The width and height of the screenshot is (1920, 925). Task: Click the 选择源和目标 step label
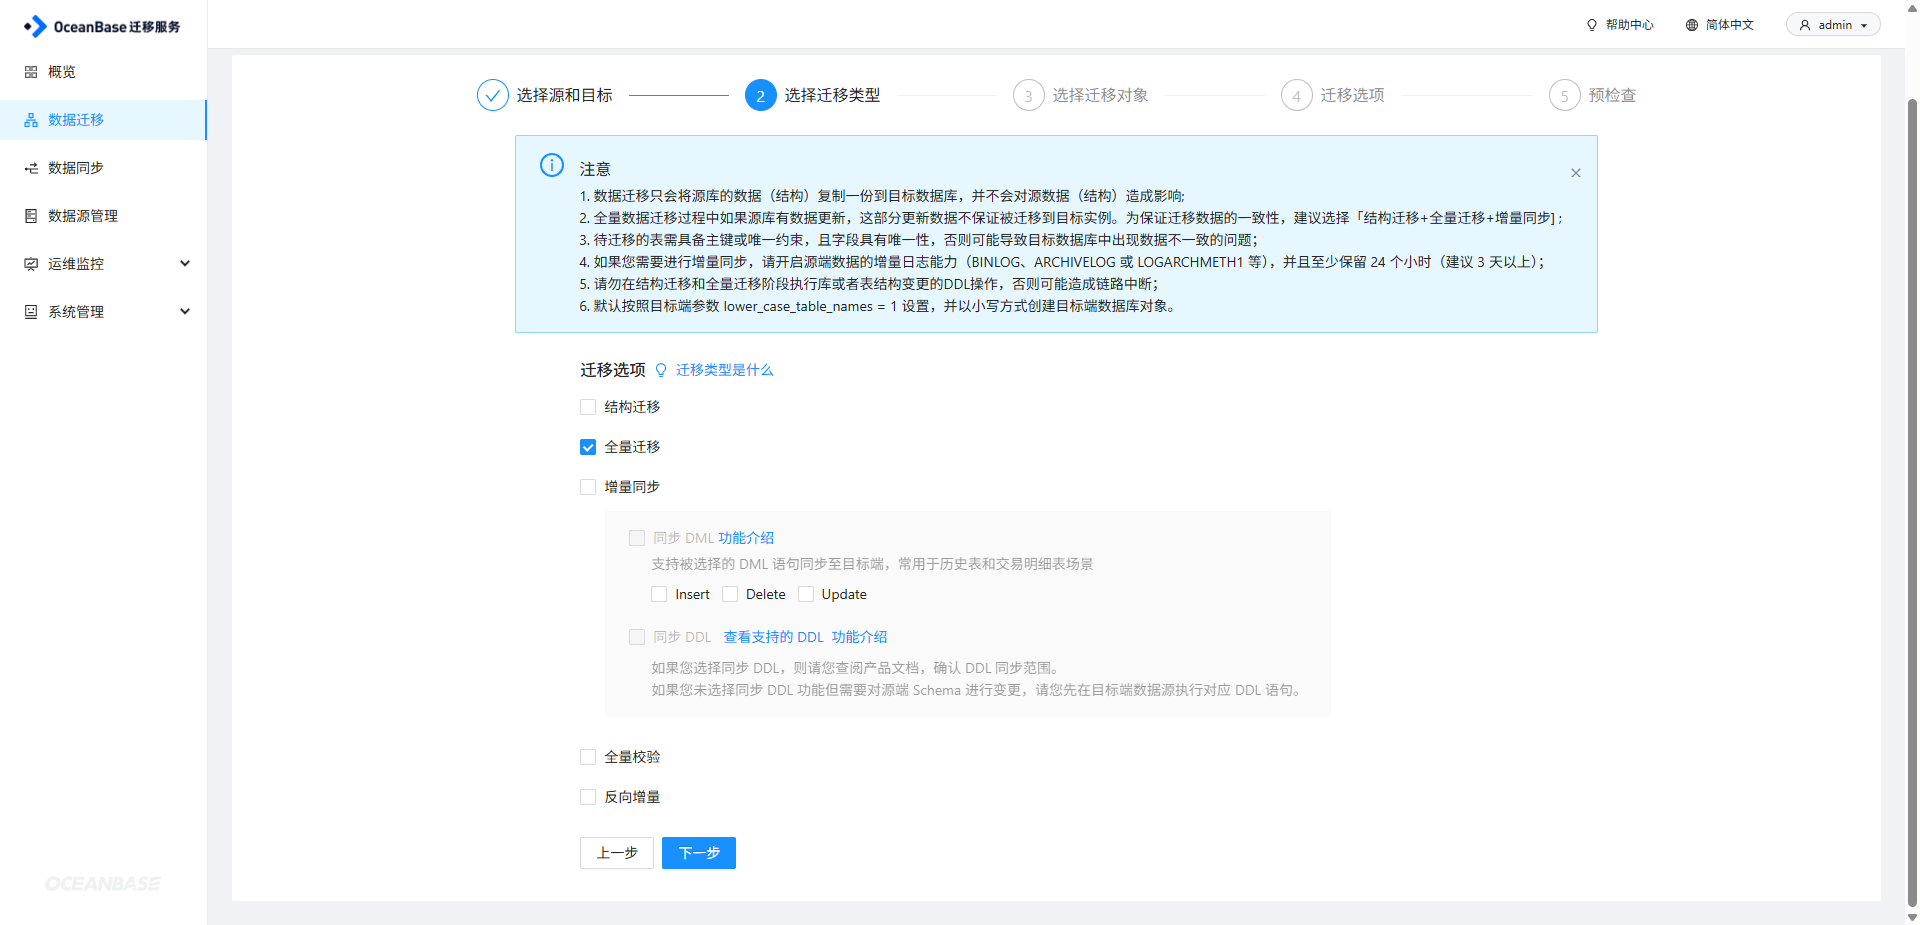565,95
